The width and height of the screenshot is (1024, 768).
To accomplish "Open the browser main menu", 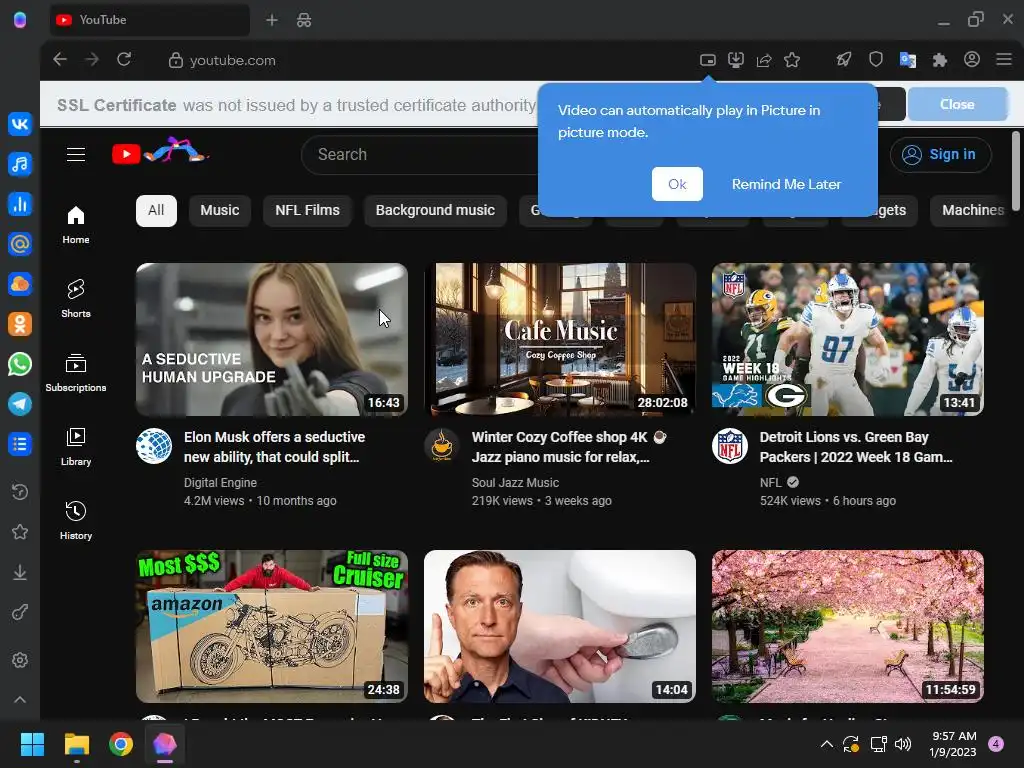I will pyautogui.click(x=1004, y=59).
